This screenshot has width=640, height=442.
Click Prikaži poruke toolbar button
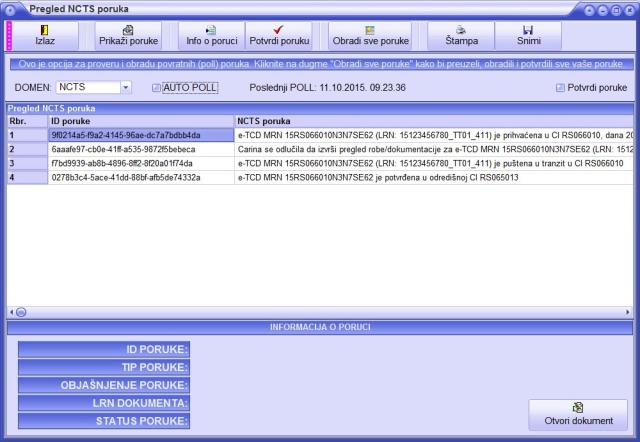pyautogui.click(x=128, y=36)
